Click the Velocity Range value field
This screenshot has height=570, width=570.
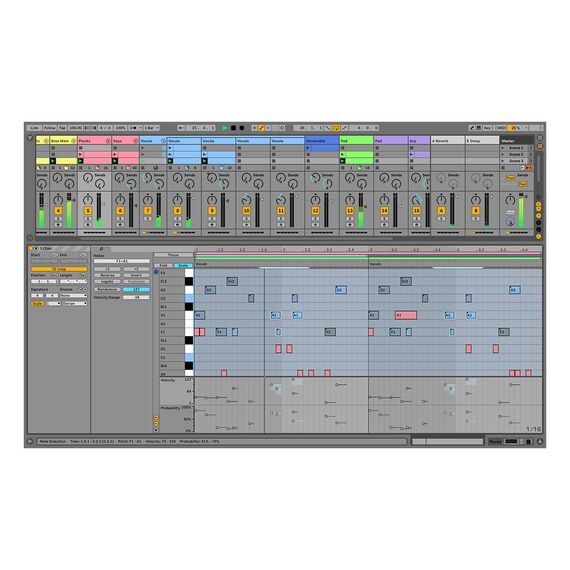tap(136, 297)
